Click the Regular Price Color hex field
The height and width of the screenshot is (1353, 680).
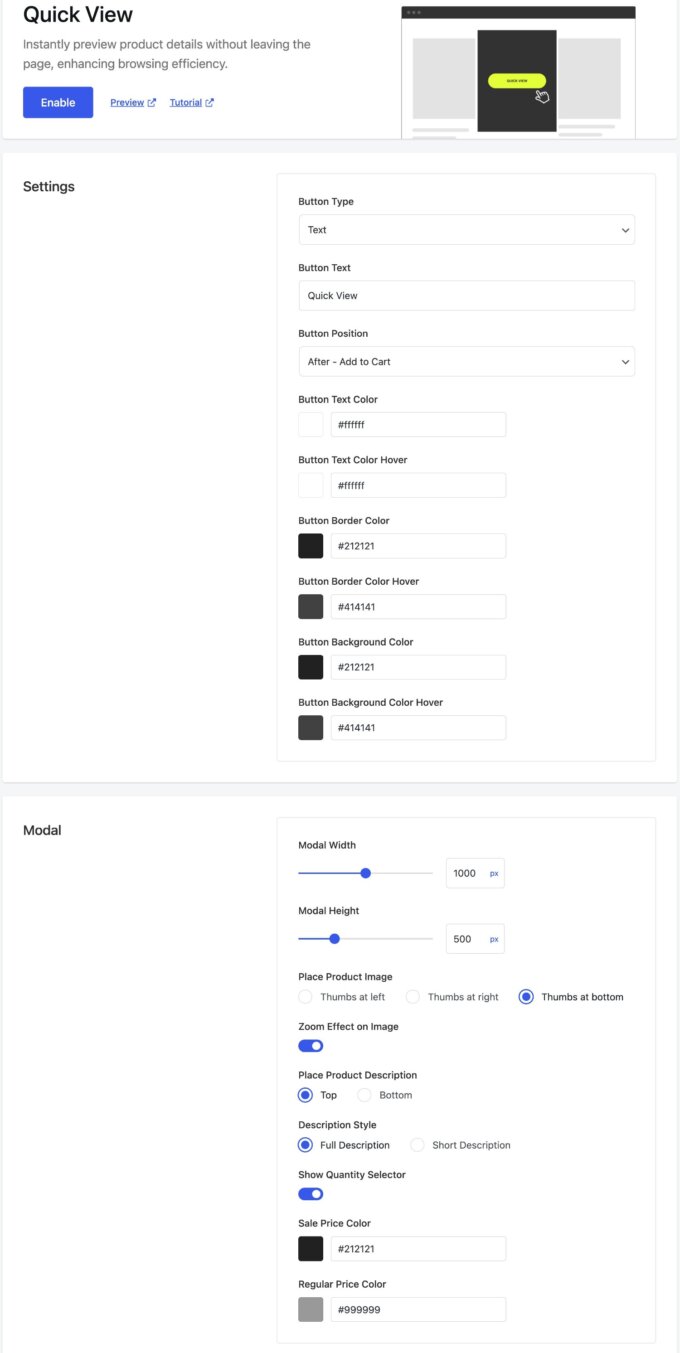[x=418, y=1309]
